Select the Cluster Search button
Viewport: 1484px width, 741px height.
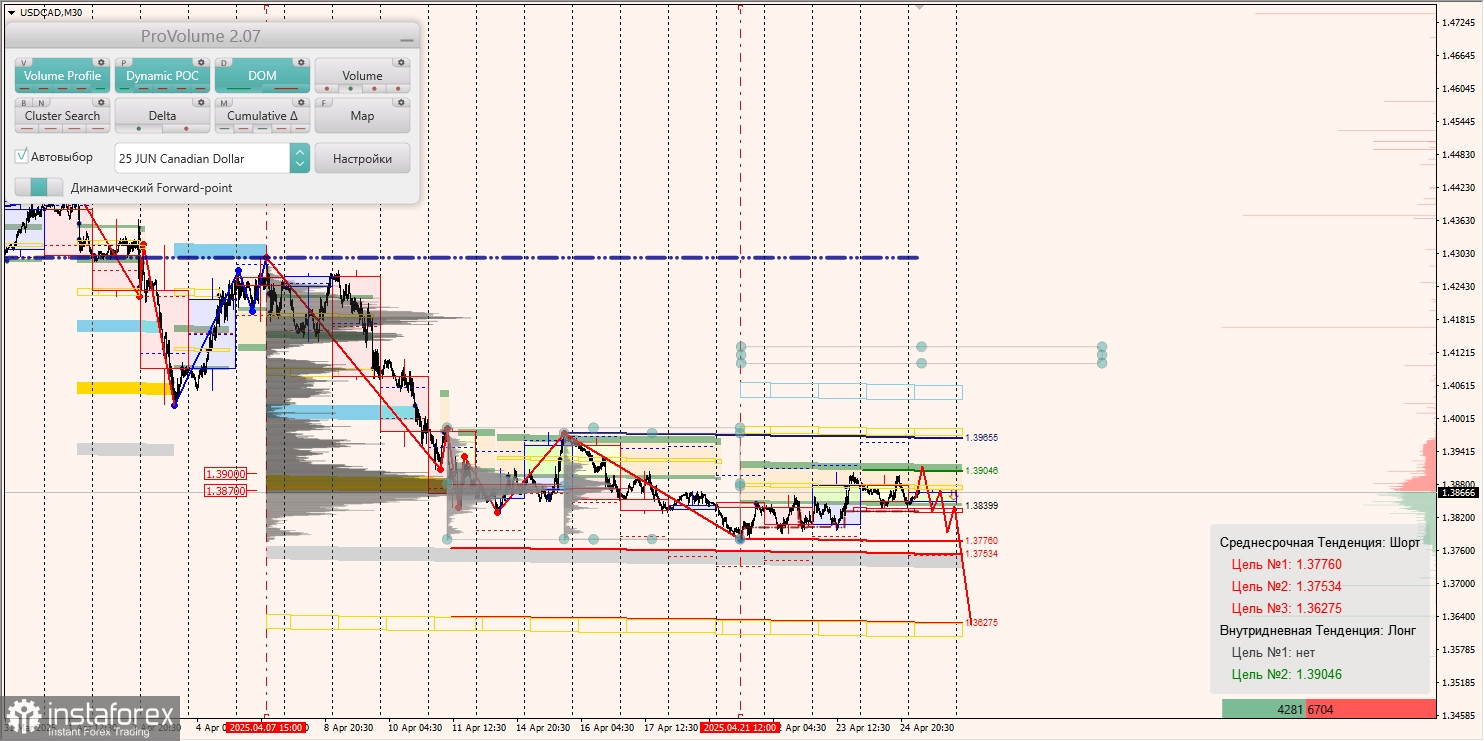pyautogui.click(x=62, y=115)
